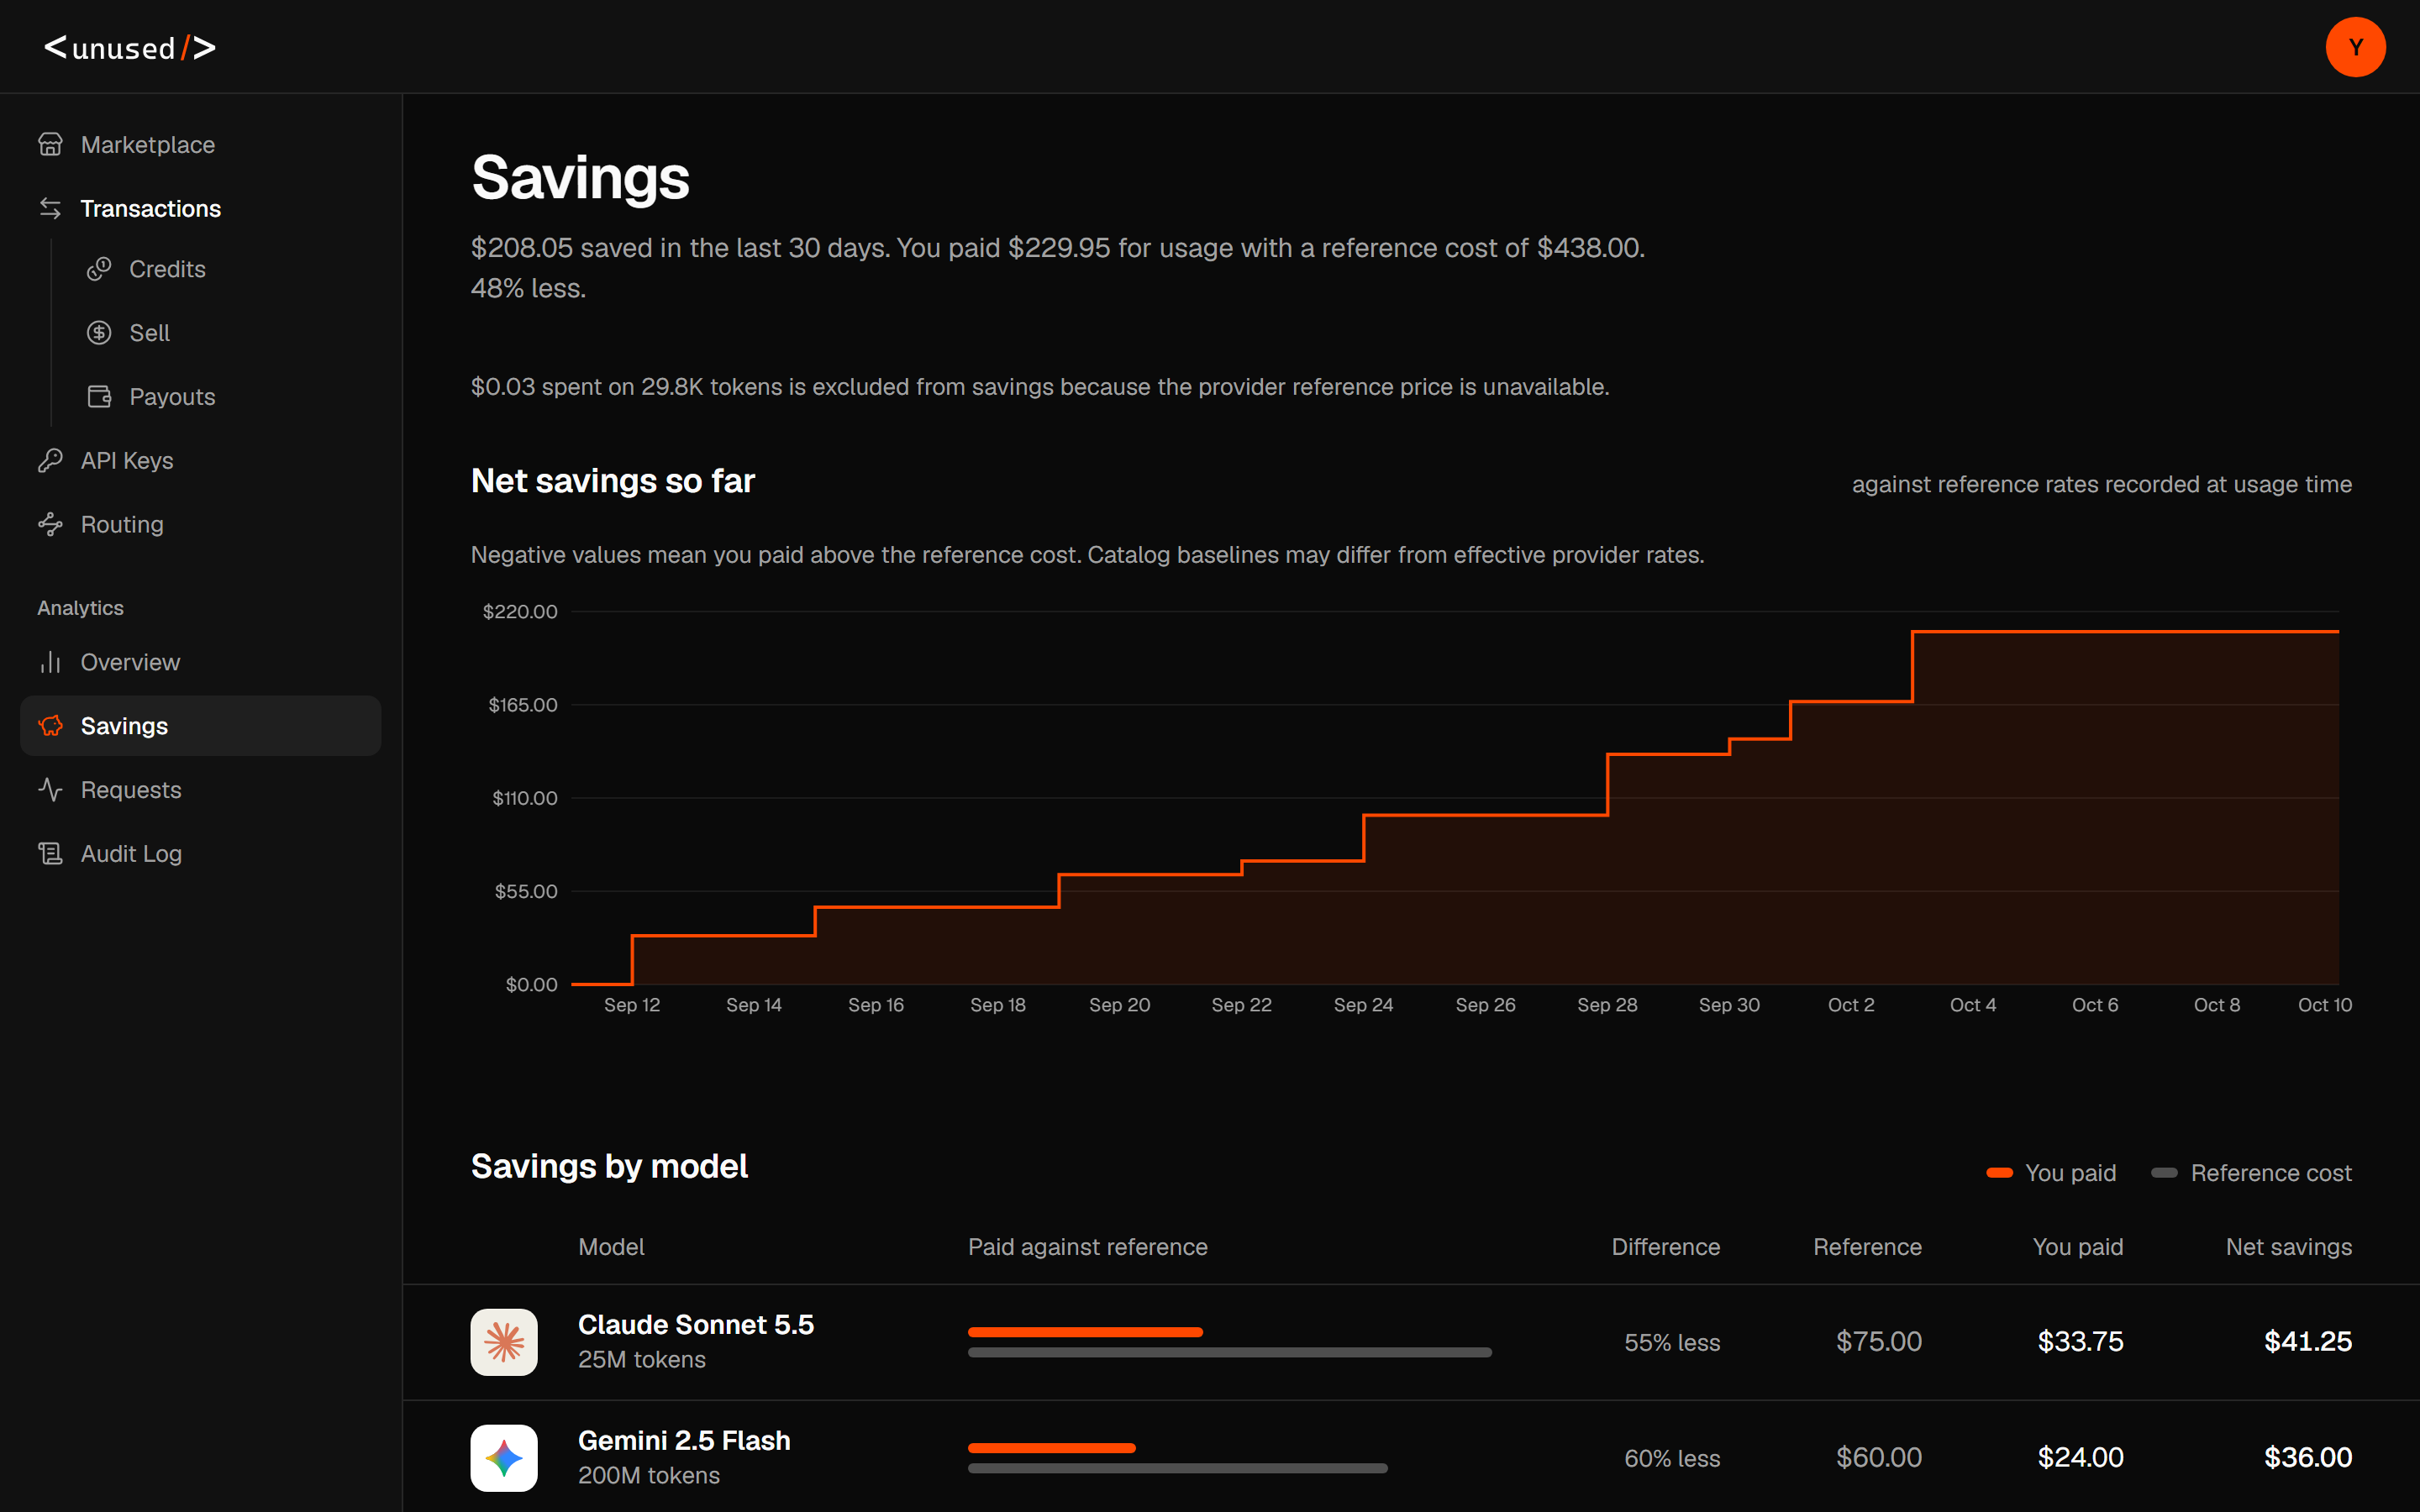
Task: Click the Gemini 2.5 Flash model name
Action: coord(684,1441)
